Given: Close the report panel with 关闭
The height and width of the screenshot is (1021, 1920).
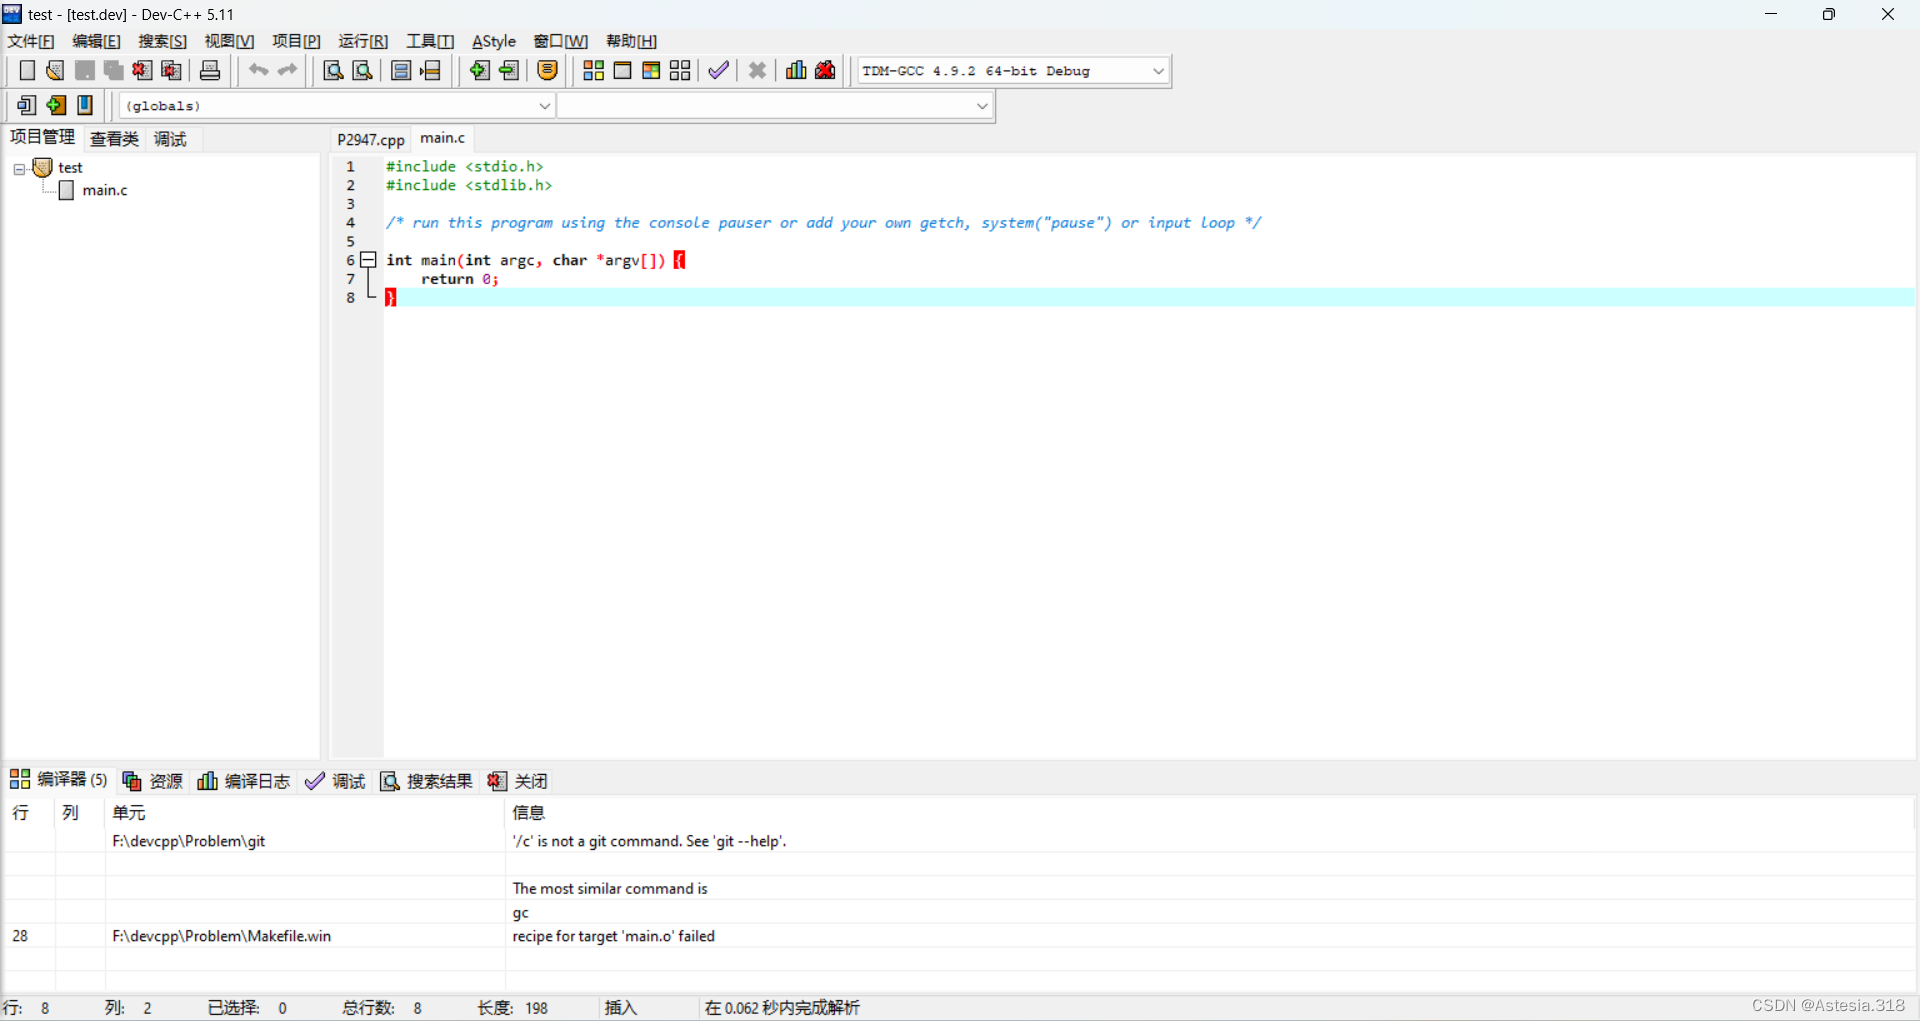Looking at the screenshot, I should [x=530, y=781].
